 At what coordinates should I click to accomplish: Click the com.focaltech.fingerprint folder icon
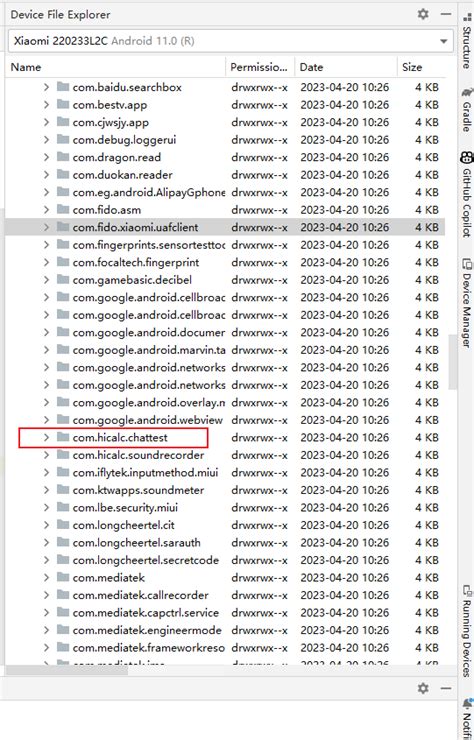[63, 262]
